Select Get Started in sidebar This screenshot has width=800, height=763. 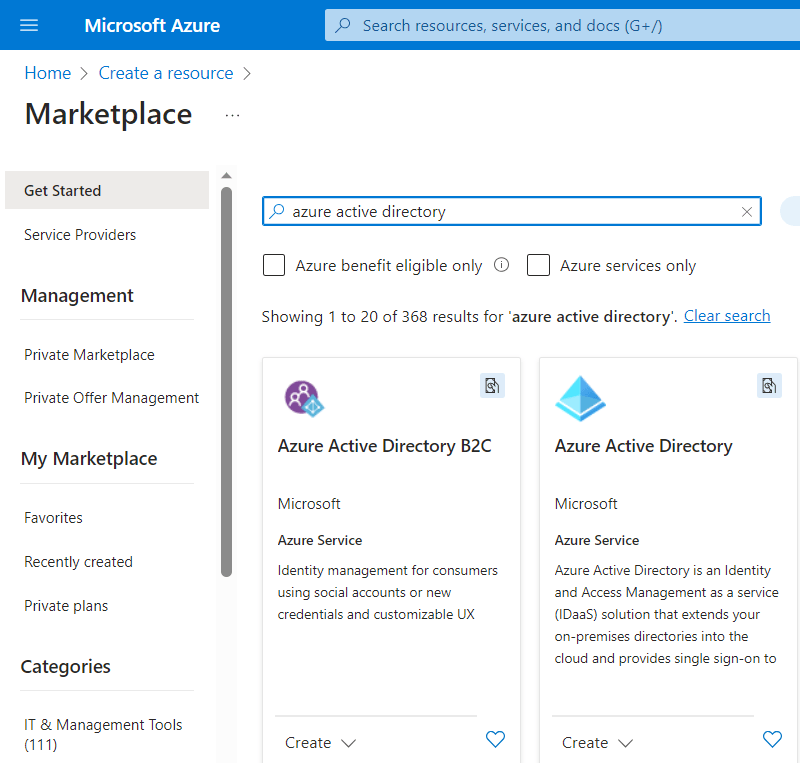(x=107, y=190)
